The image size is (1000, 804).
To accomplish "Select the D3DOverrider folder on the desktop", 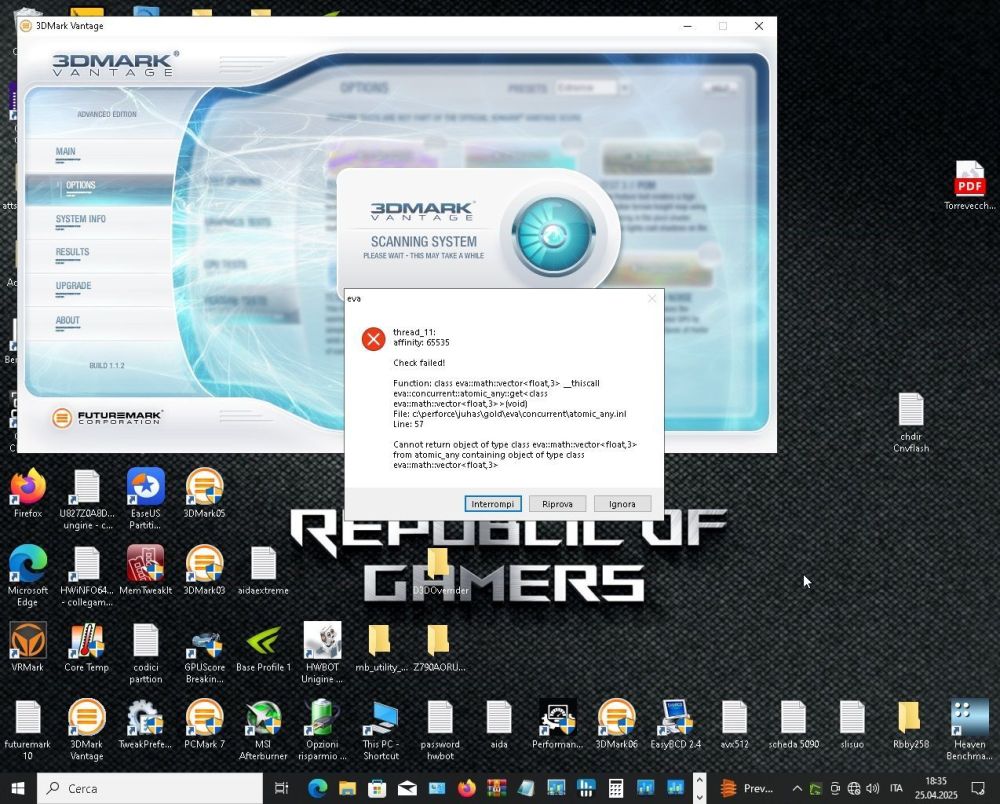I will click(439, 572).
